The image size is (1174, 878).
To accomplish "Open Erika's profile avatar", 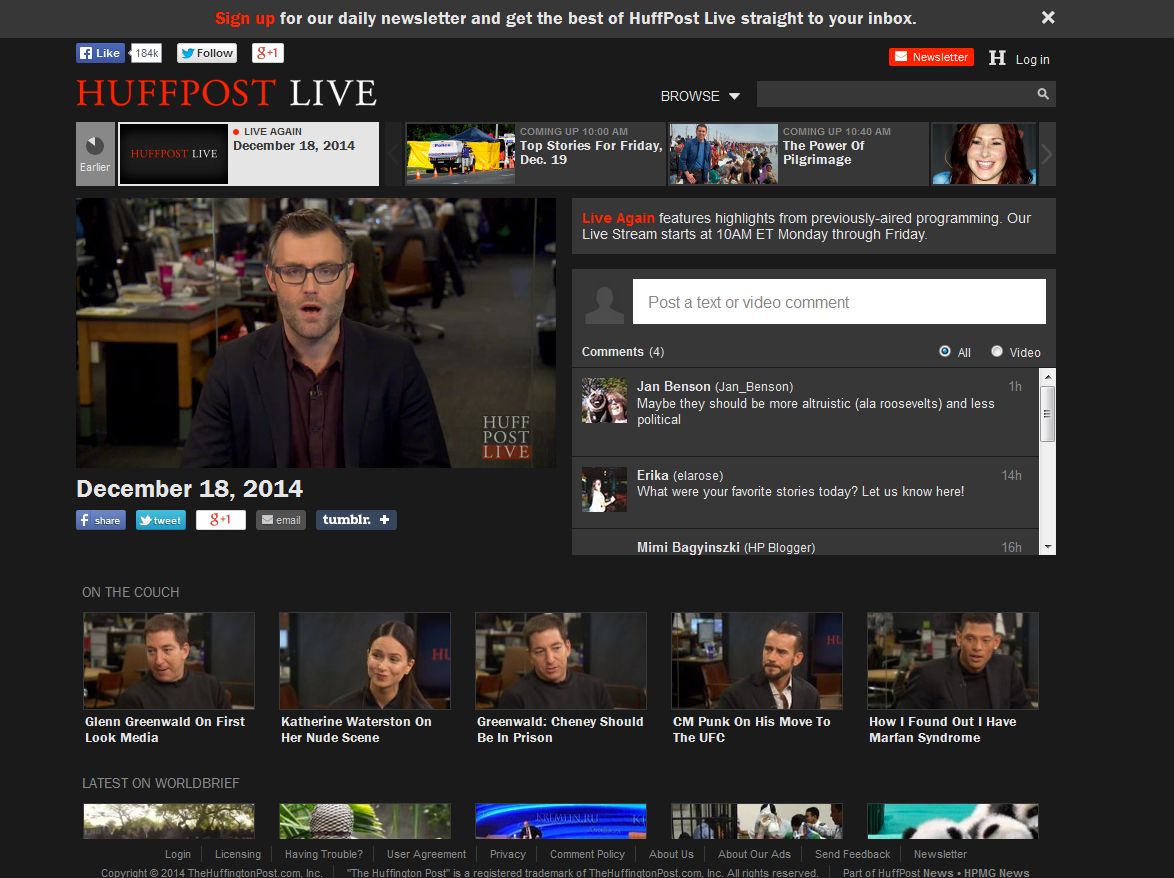I will [x=604, y=490].
